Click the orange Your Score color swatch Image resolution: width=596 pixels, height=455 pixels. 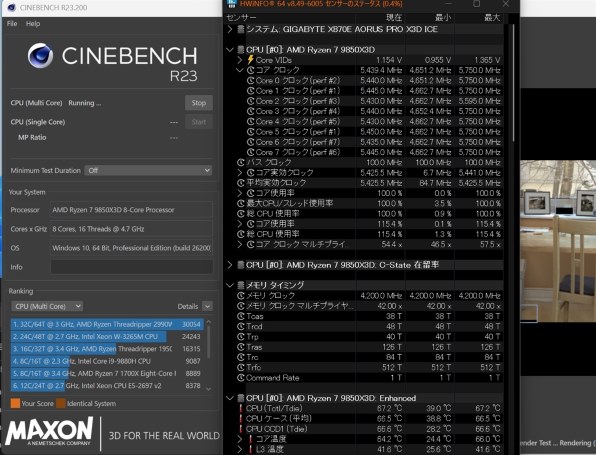click(15, 403)
